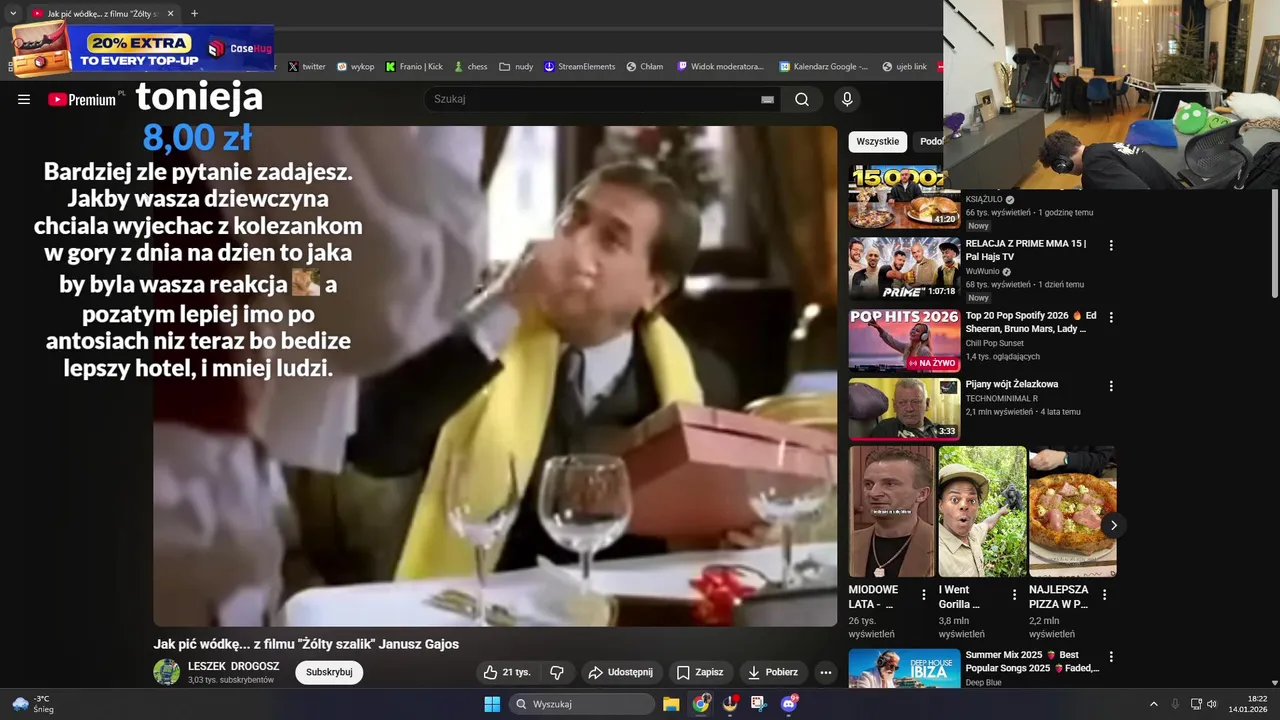Screen dimensions: 1280x720
Task: Open the YouTube hamburger guide menu
Action: click(24, 99)
